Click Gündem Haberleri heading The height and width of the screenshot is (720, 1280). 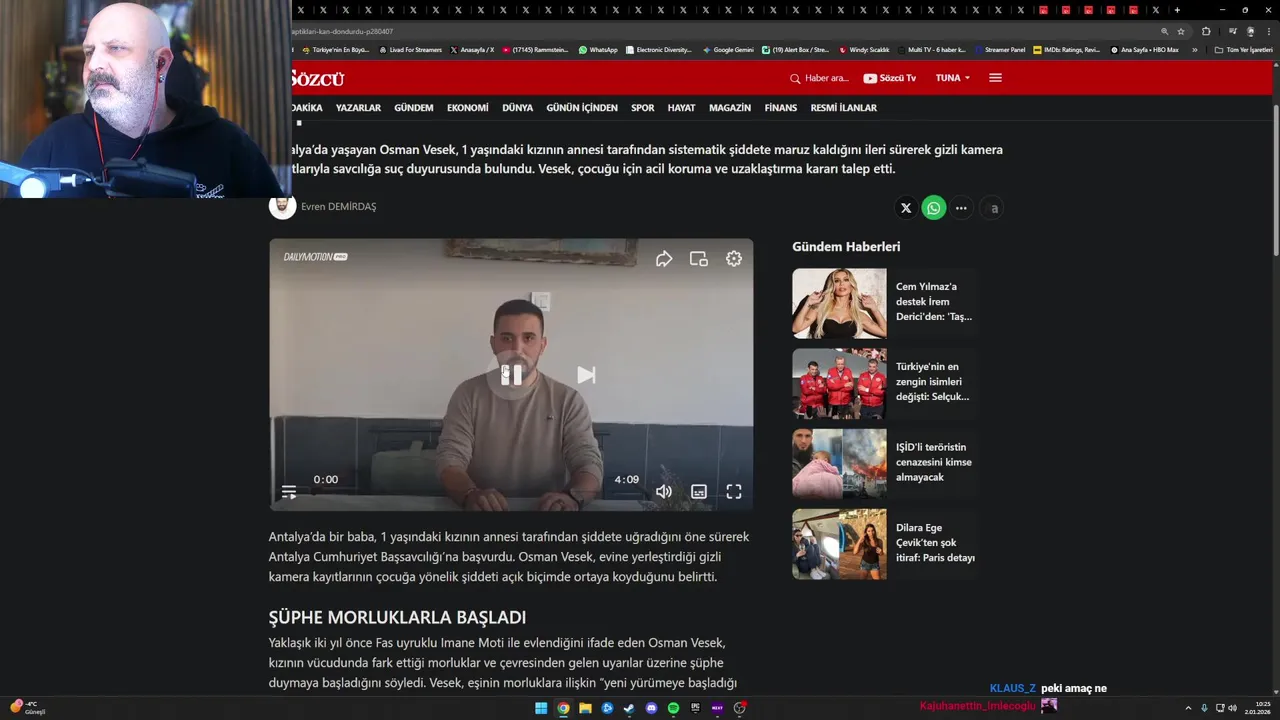coord(846,247)
